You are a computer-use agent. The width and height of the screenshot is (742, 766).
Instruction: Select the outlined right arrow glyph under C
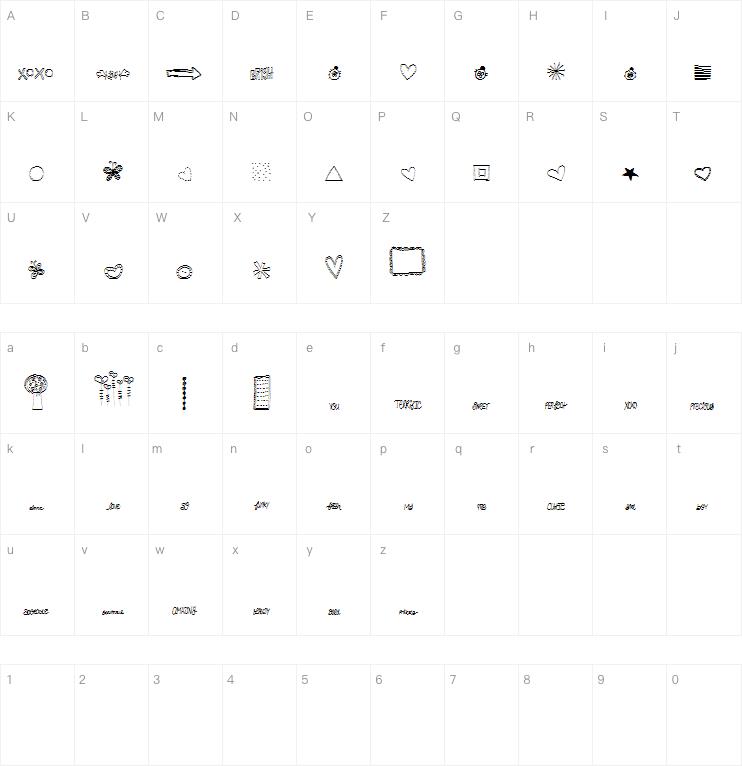pyautogui.click(x=184, y=73)
